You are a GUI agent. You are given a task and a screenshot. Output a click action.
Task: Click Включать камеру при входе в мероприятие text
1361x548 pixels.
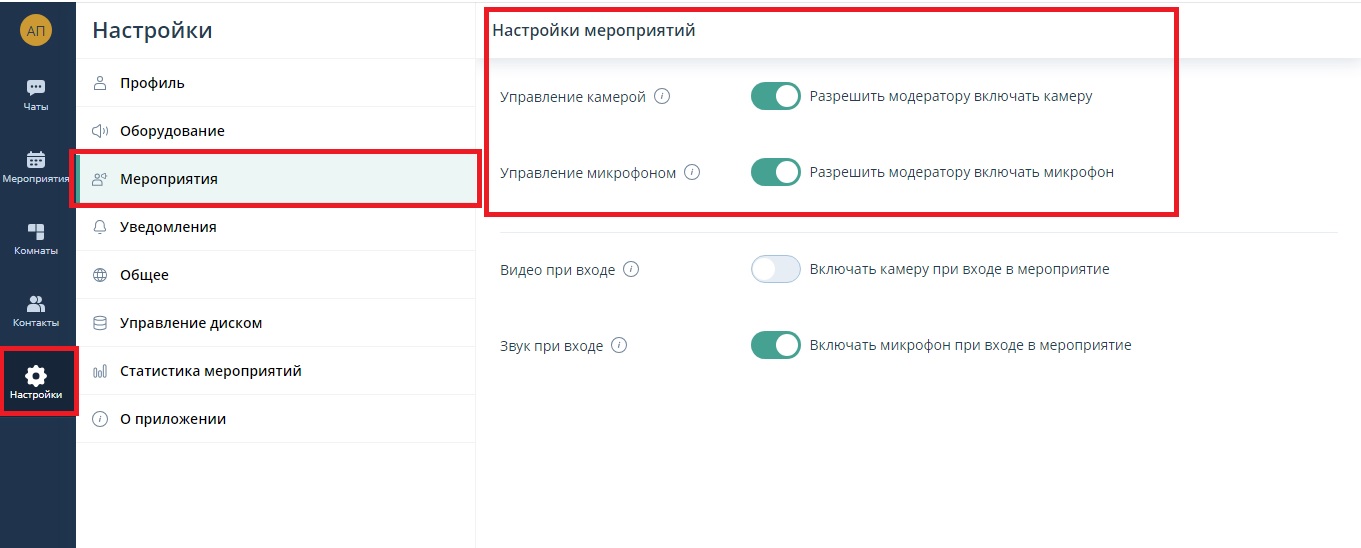click(960, 269)
